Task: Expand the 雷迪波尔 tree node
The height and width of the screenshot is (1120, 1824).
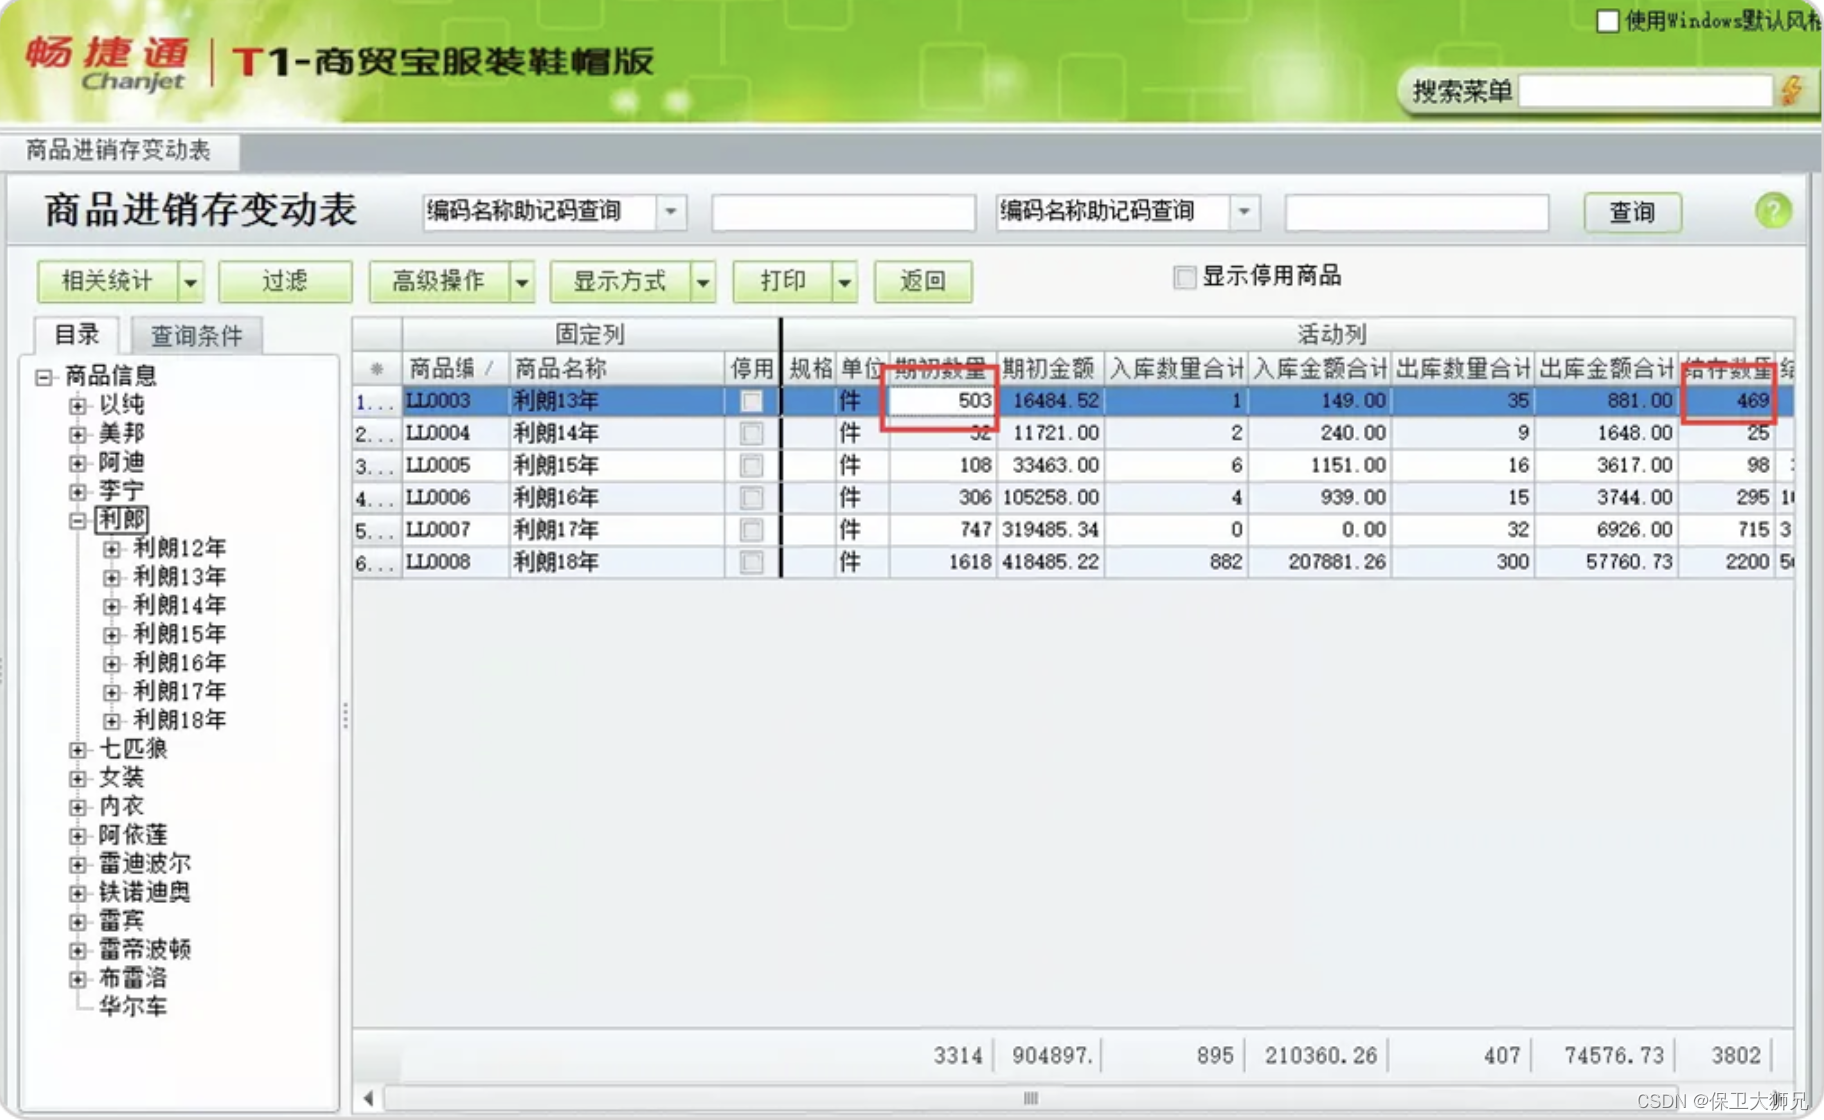Action: [x=77, y=864]
